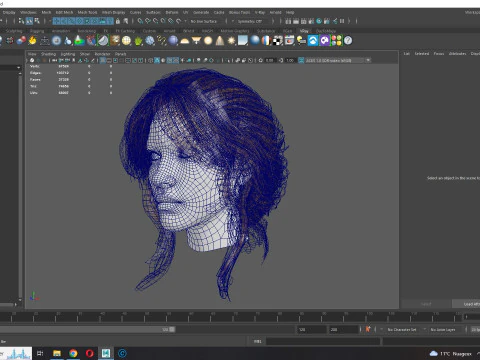Click the teal render view status icon

pyautogui.click(x=319, y=21)
